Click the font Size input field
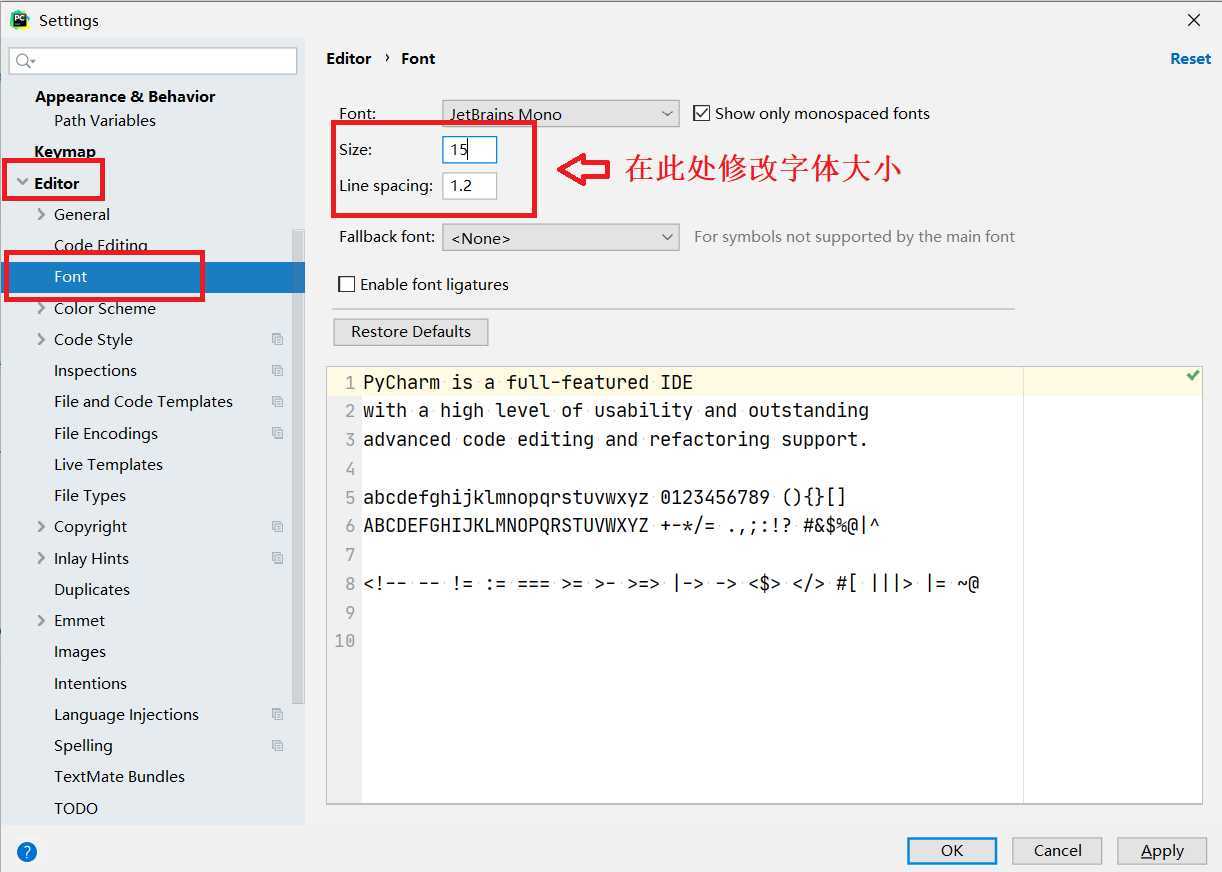This screenshot has height=872, width=1222. pyautogui.click(x=470, y=150)
